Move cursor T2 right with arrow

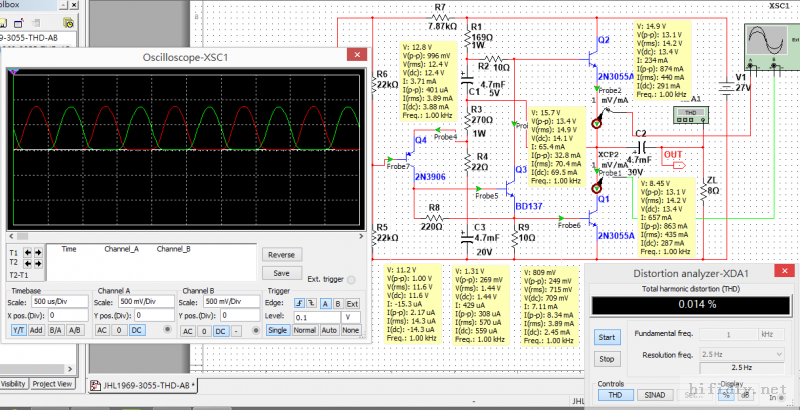click(x=38, y=262)
